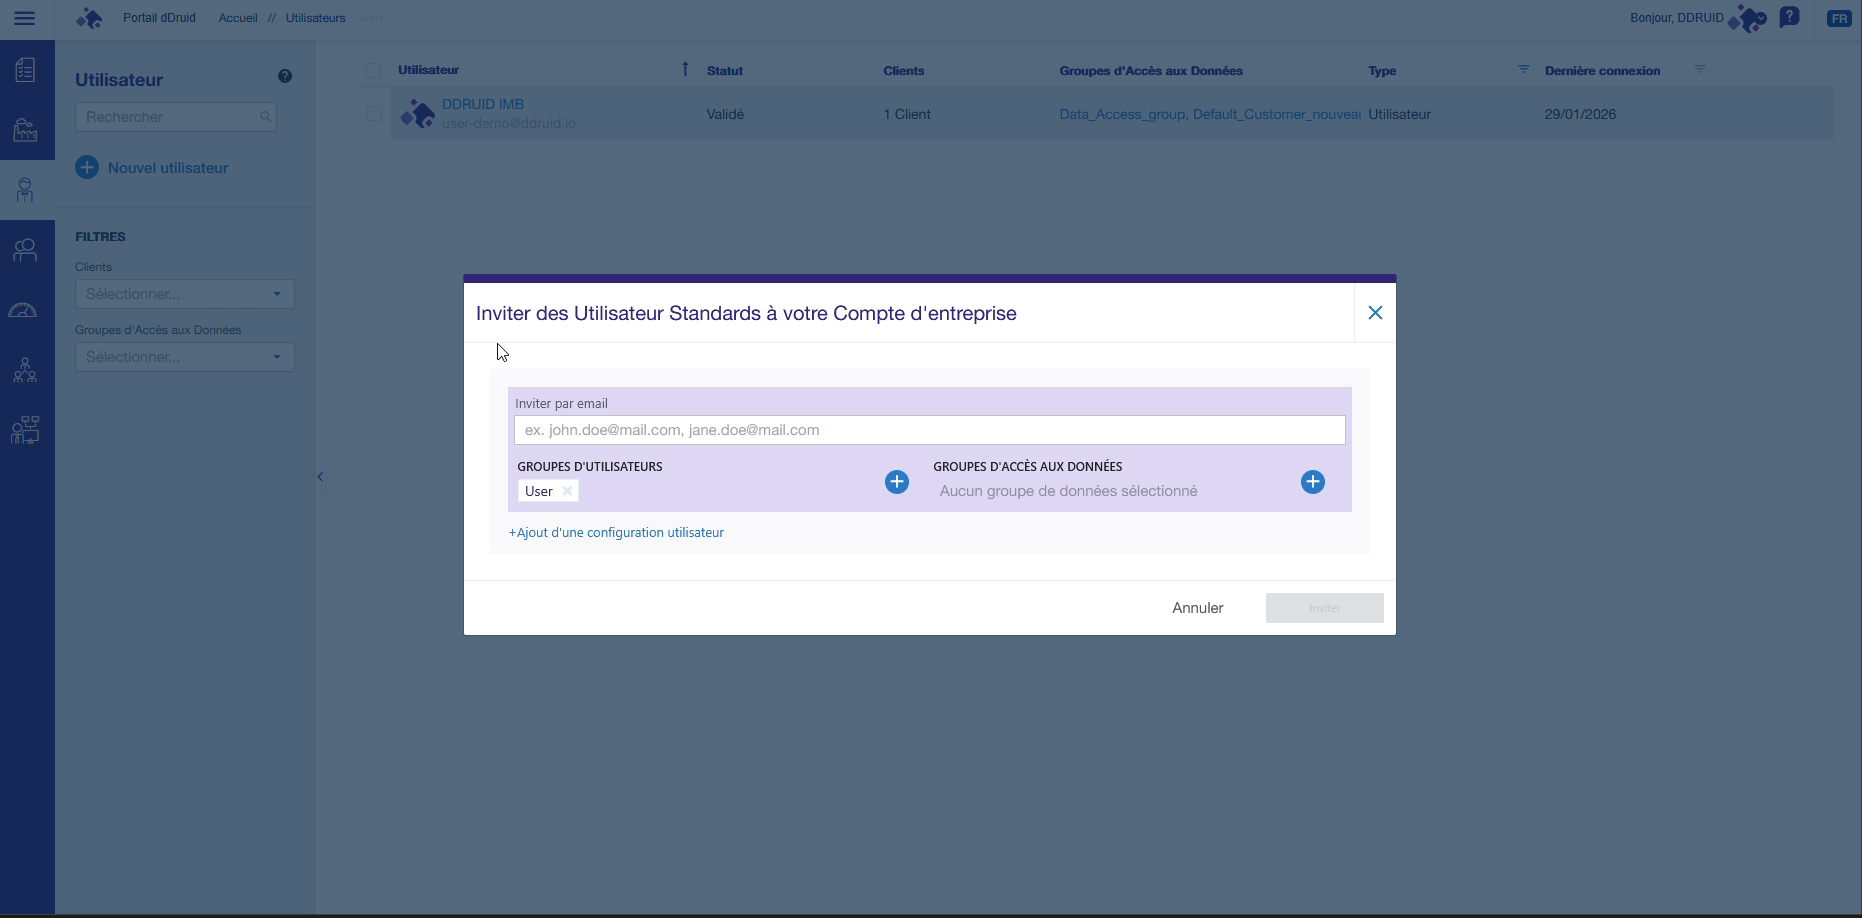The width and height of the screenshot is (1862, 918).
Task: Sort by Utilisateur column arrow
Action: 685,69
